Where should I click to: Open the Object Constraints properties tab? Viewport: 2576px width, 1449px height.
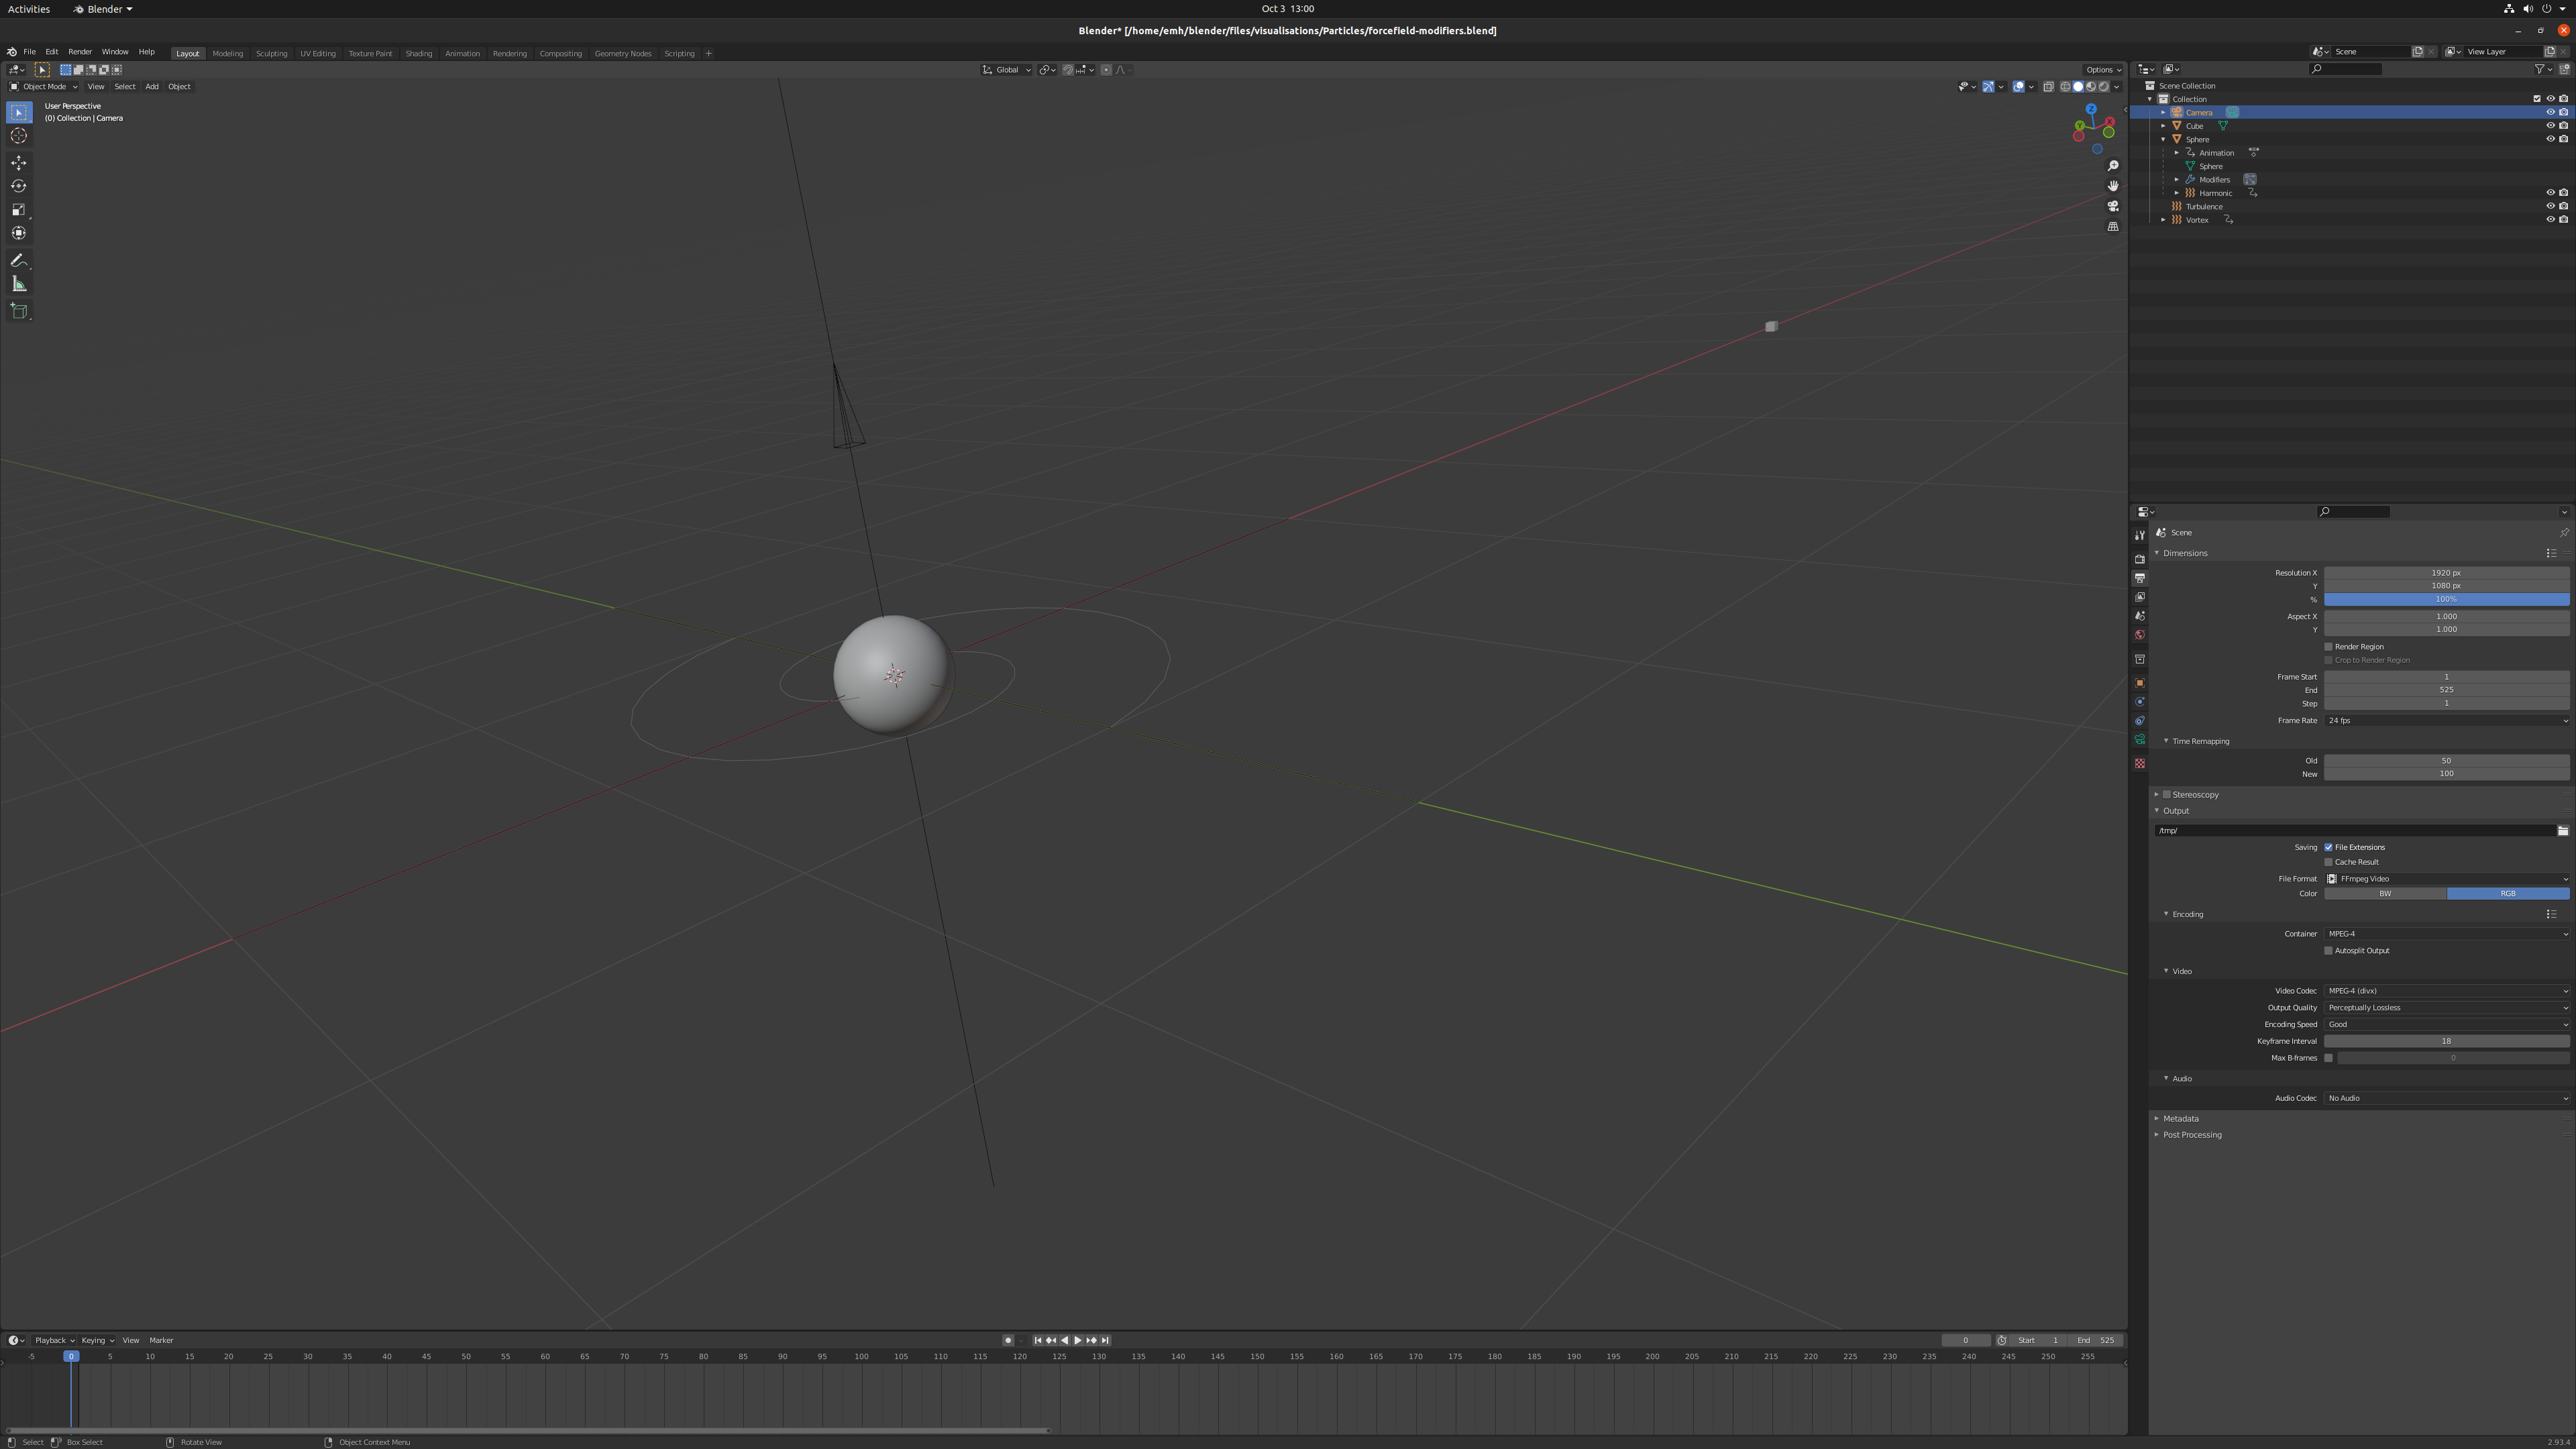(x=2140, y=721)
